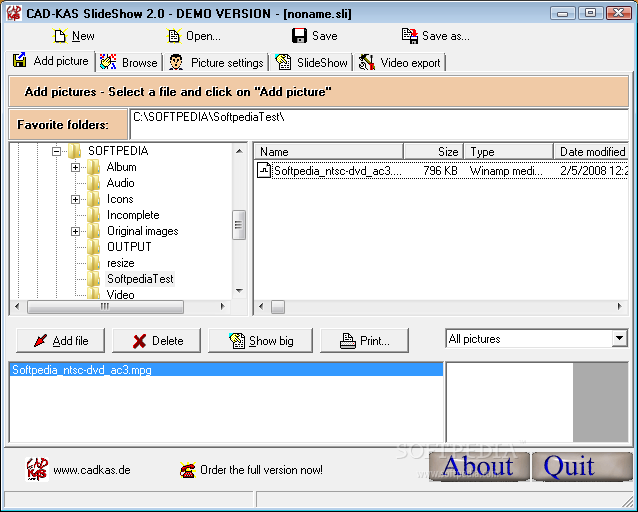Expand the Original images folder node

(x=75, y=231)
